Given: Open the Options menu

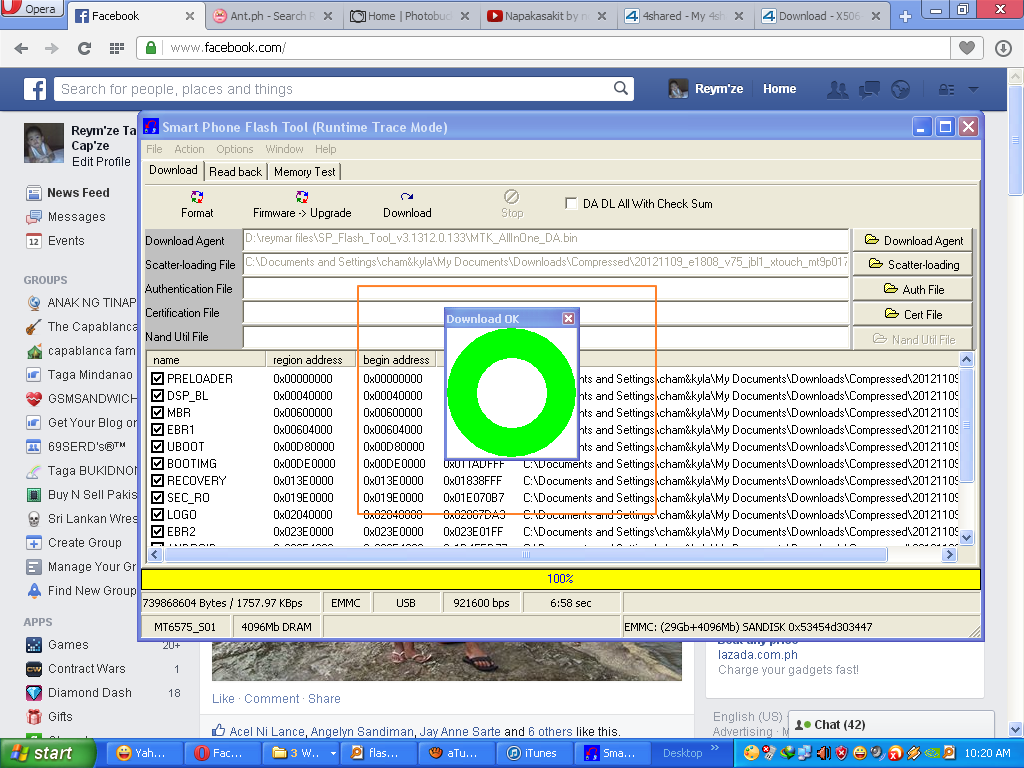Looking at the screenshot, I should coord(234,149).
